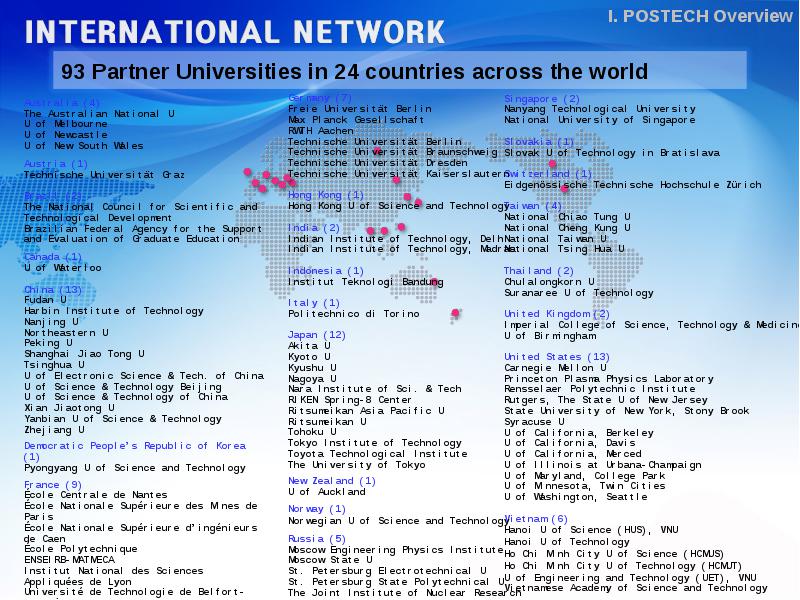The image size is (800, 600).
Task: Click "Technische Universität Graz" entry
Action: pyautogui.click(x=104, y=174)
